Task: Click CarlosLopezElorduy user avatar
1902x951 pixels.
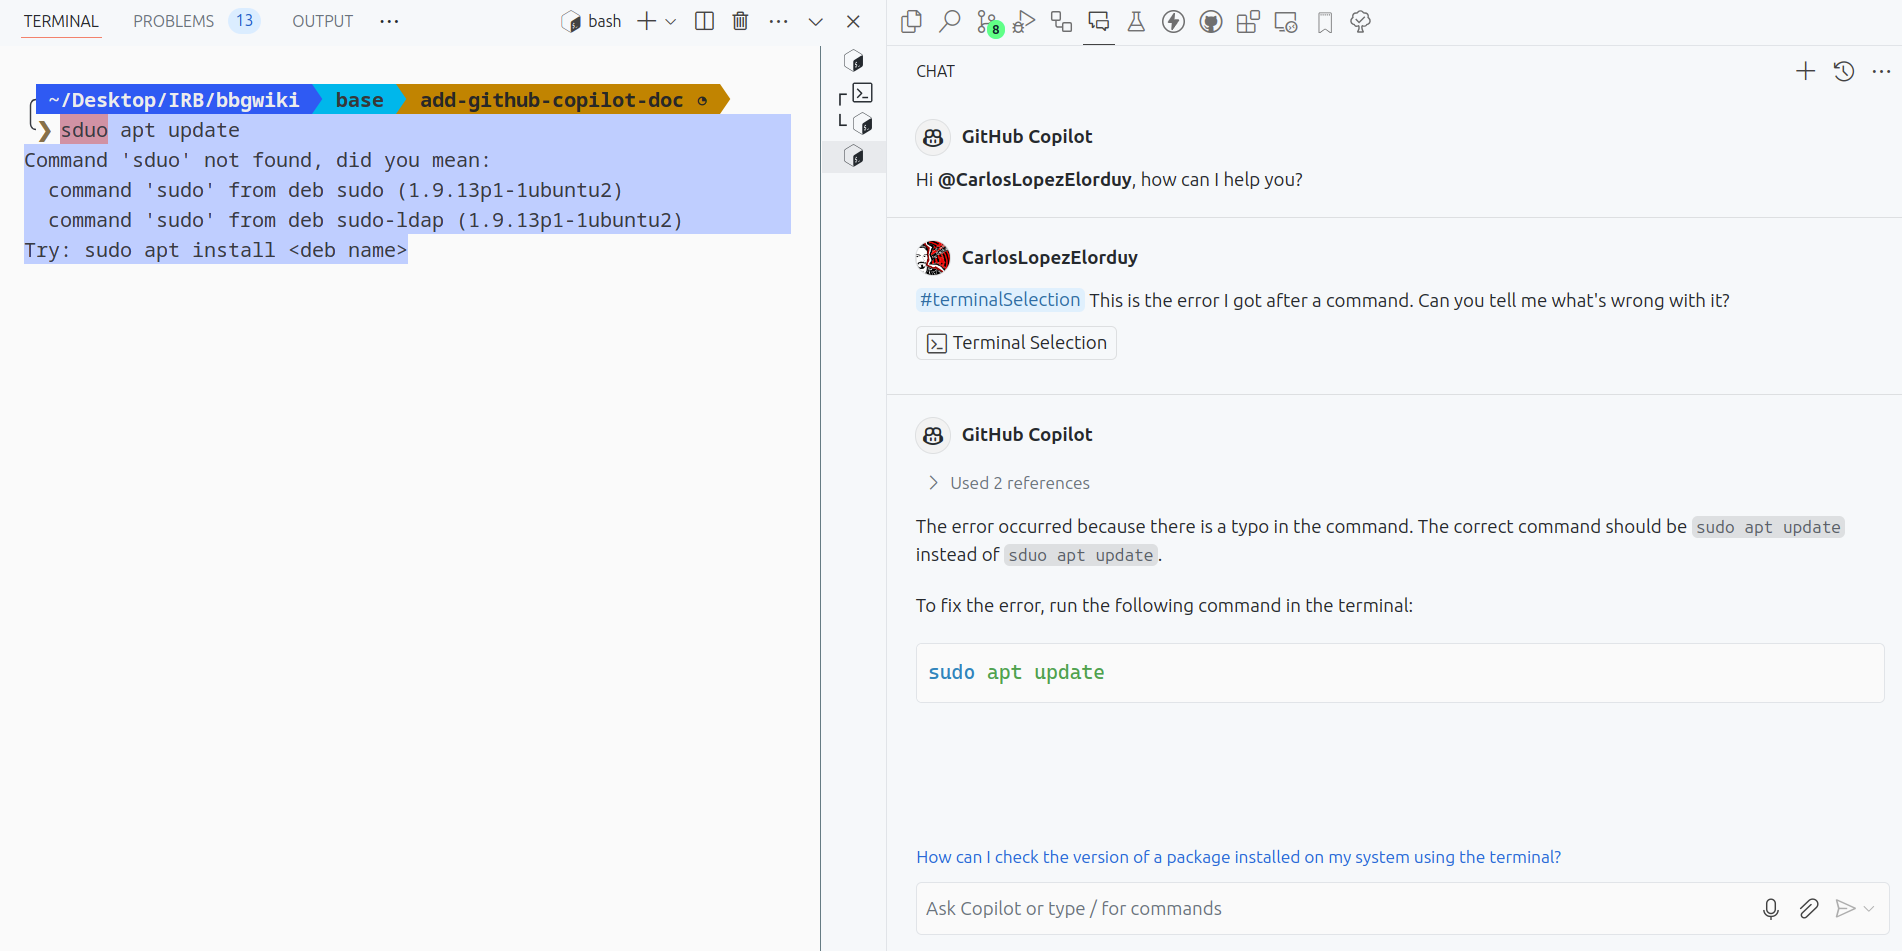Action: point(933,258)
